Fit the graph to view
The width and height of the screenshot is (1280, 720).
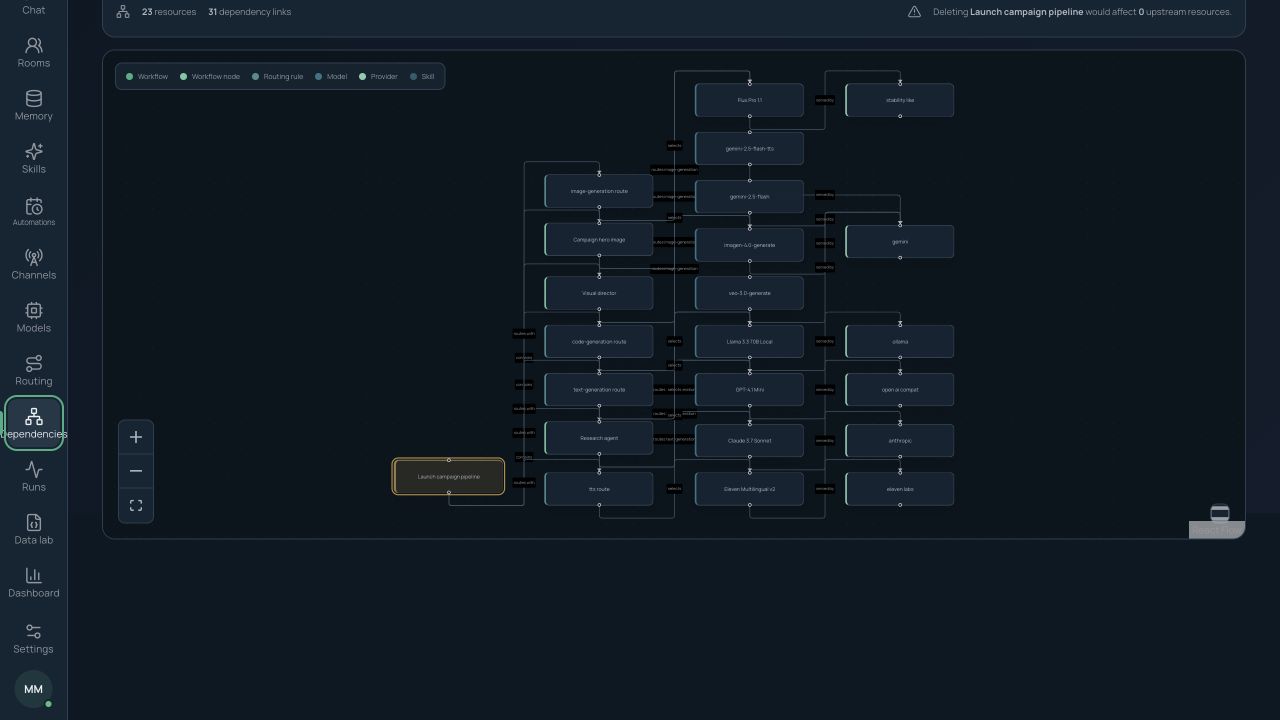pyautogui.click(x=136, y=506)
